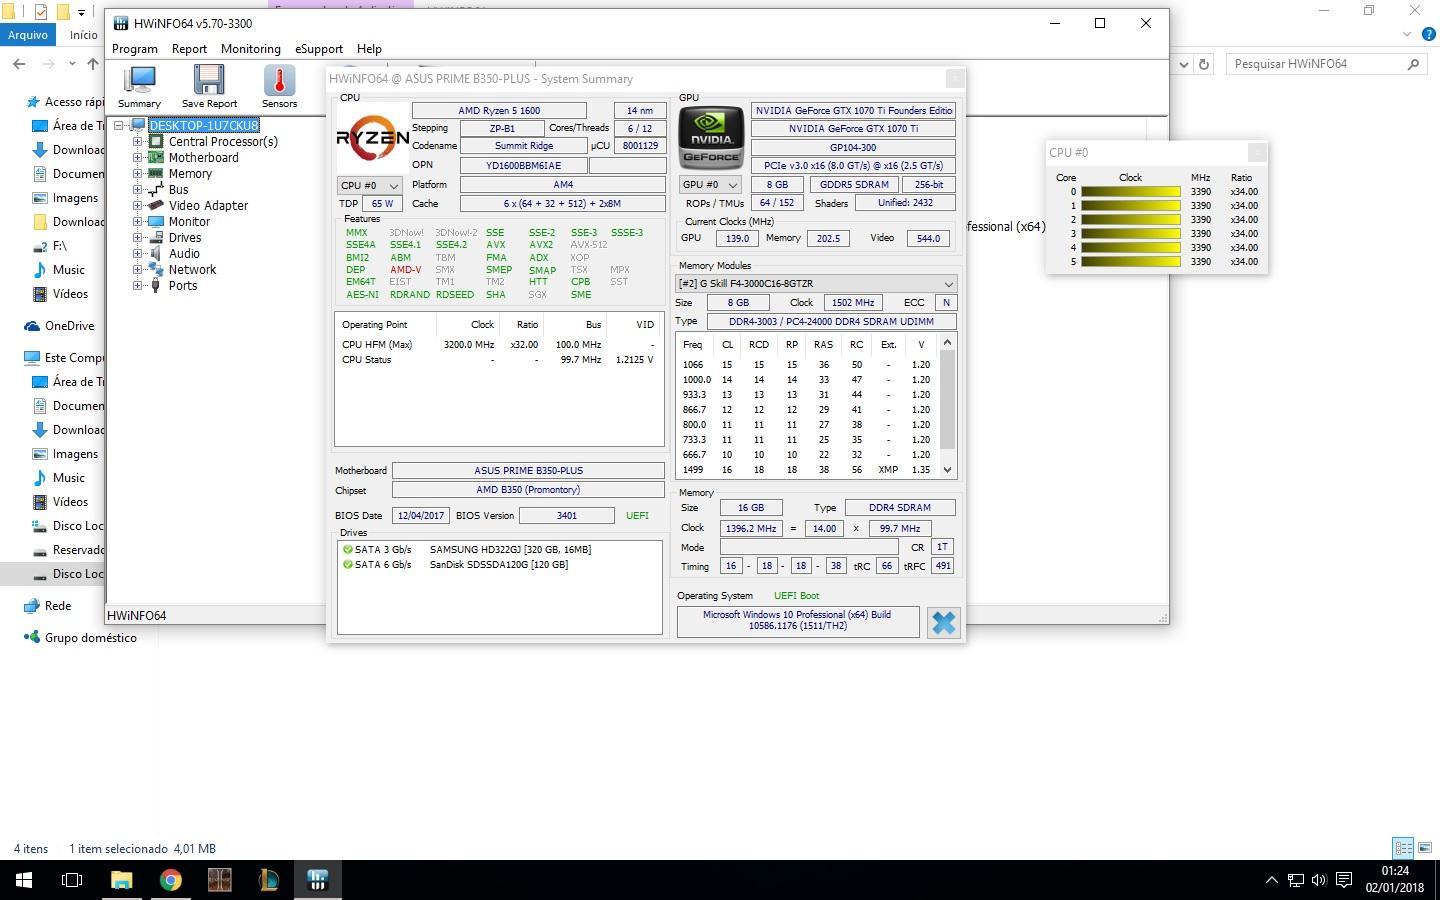1440x900 pixels.
Task: Open the volume control in tray
Action: [1319, 880]
